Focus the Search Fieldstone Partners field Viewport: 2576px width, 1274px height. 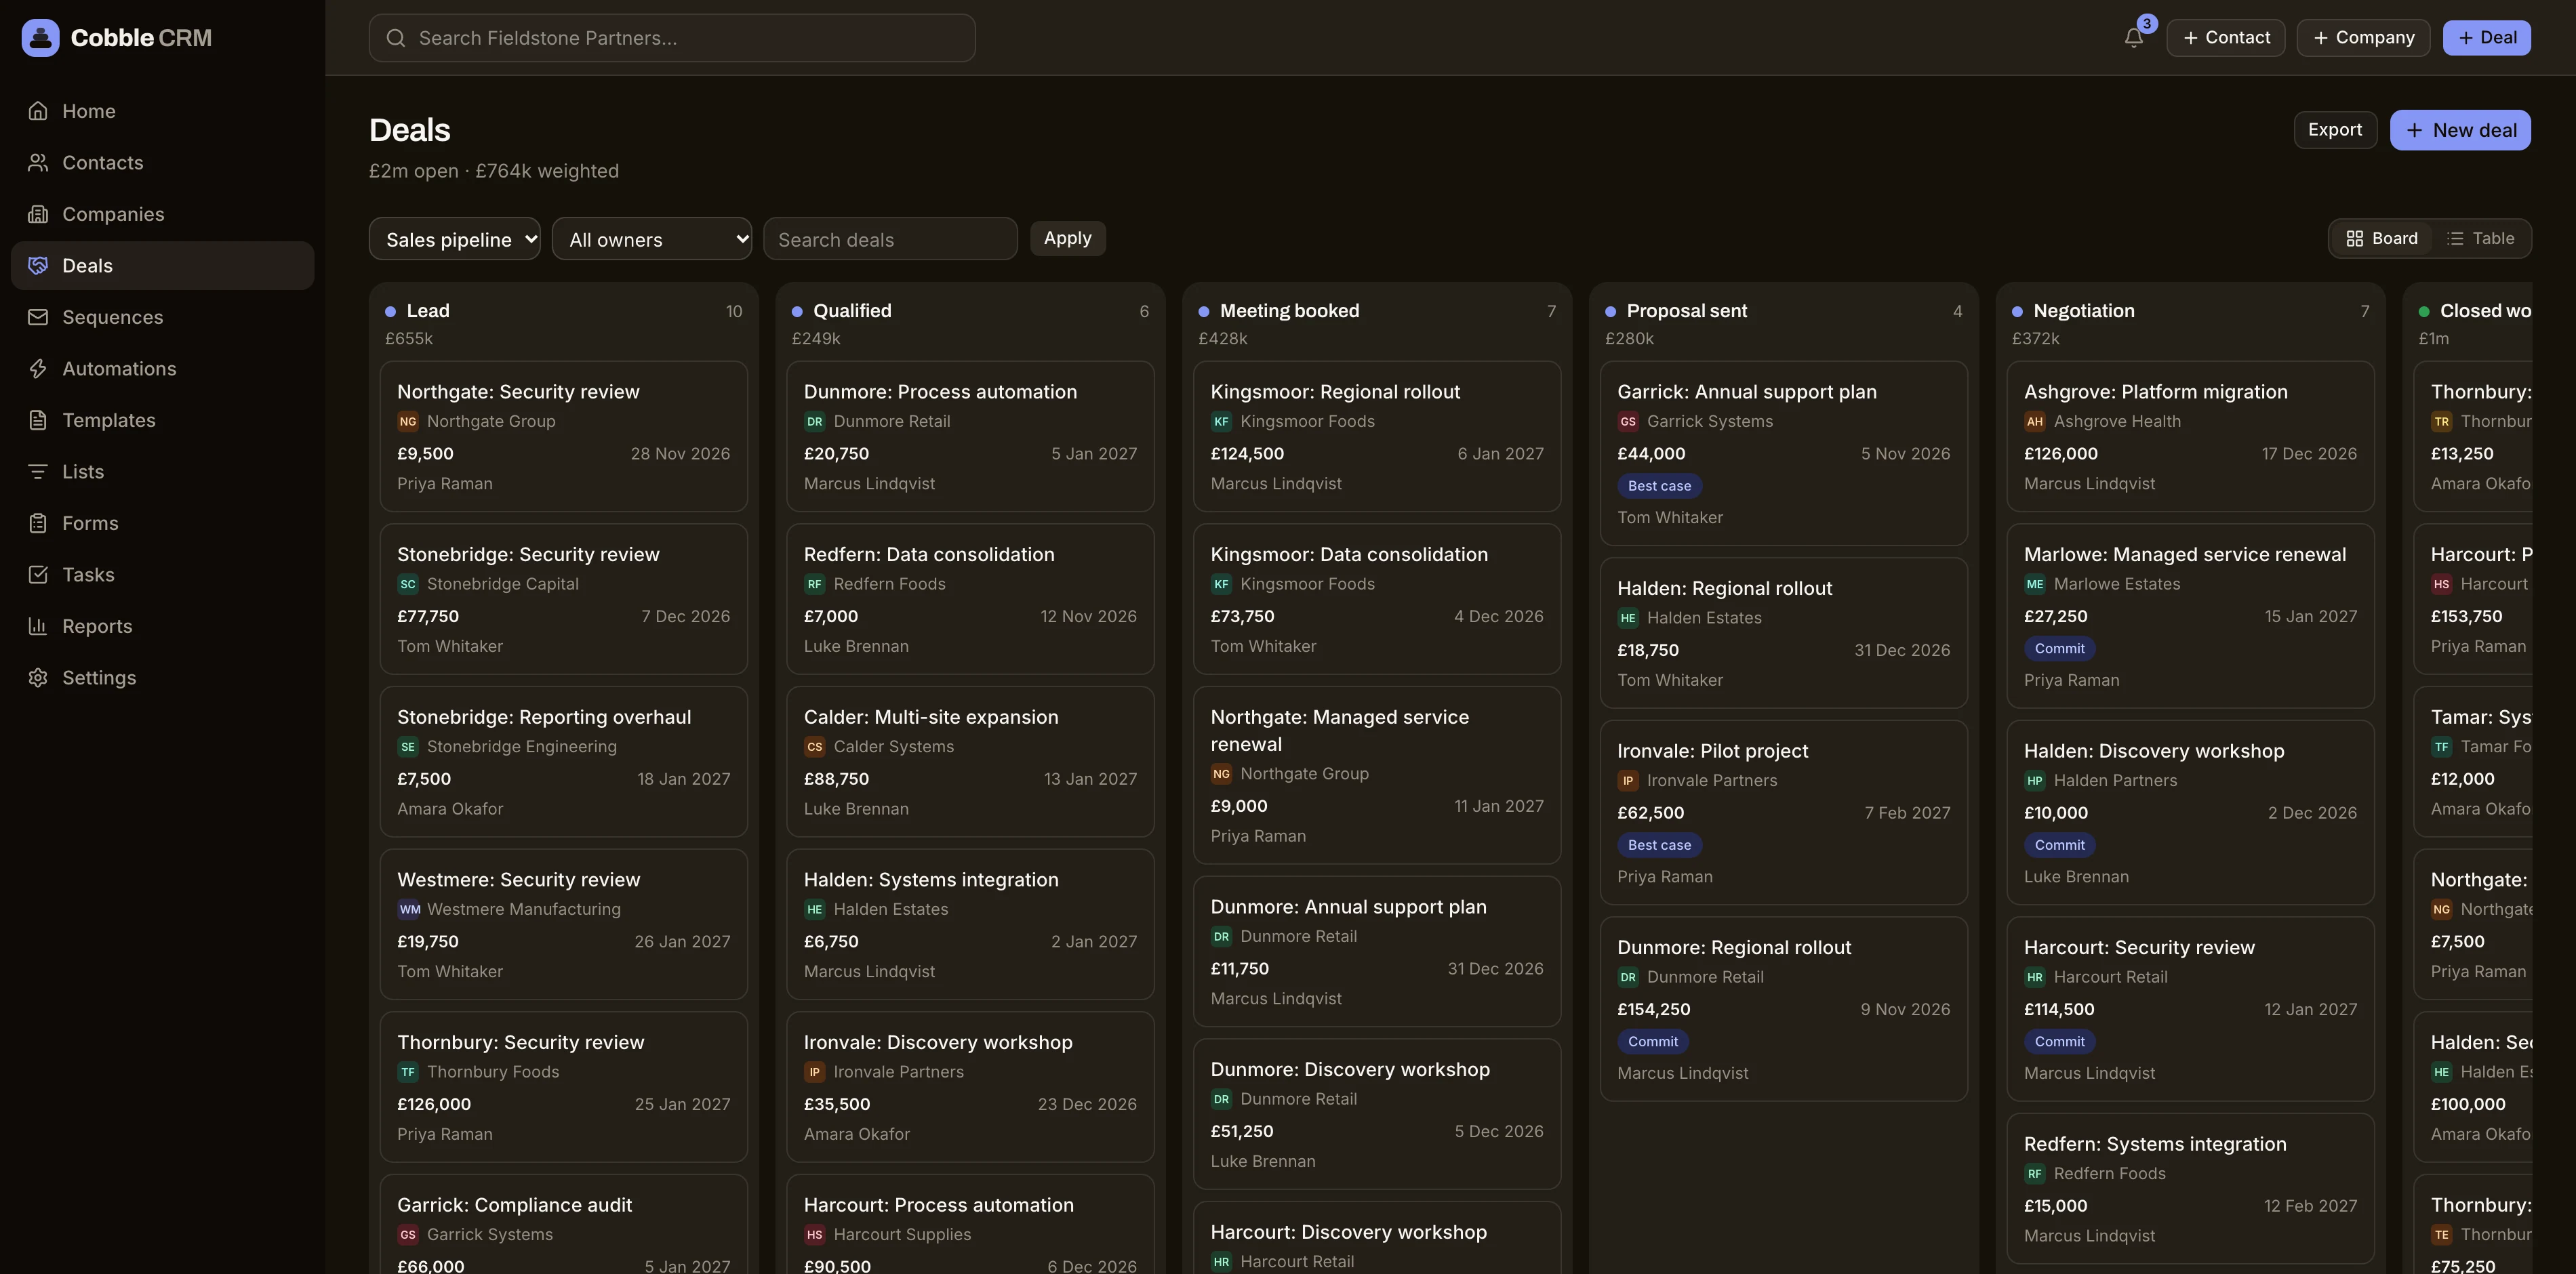point(672,38)
